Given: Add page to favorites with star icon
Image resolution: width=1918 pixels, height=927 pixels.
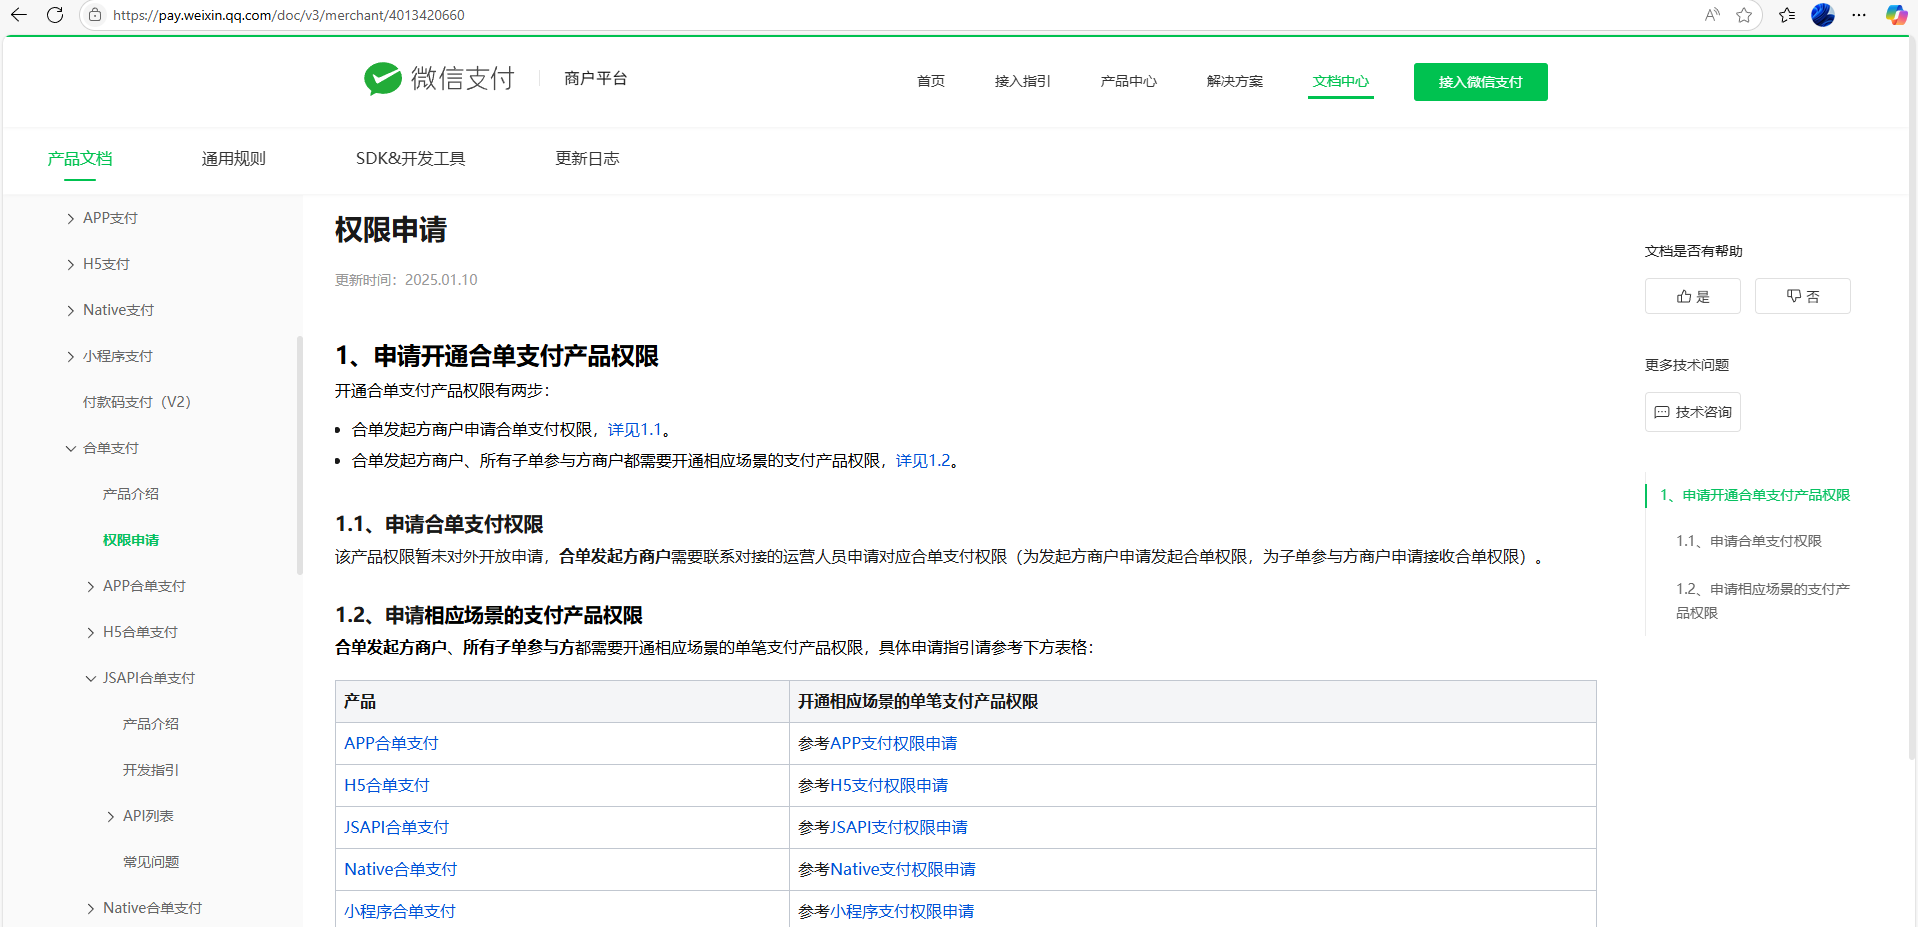Looking at the screenshot, I should pyautogui.click(x=1744, y=15).
